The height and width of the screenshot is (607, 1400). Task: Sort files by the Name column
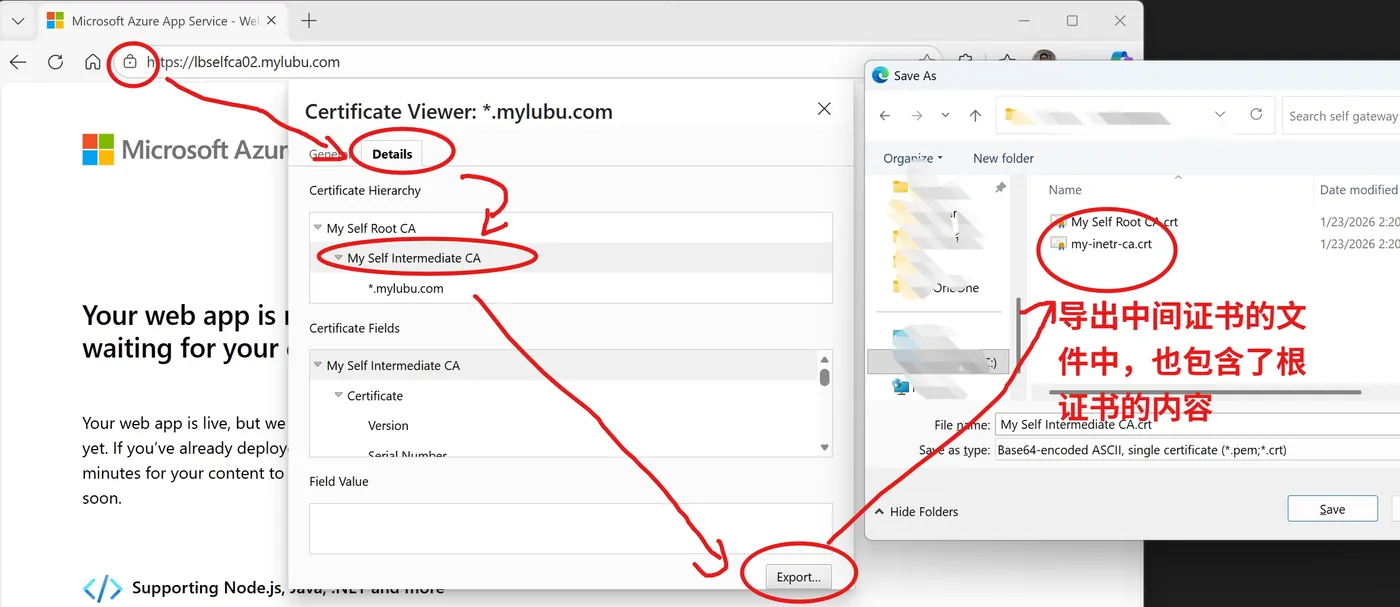[1065, 190]
